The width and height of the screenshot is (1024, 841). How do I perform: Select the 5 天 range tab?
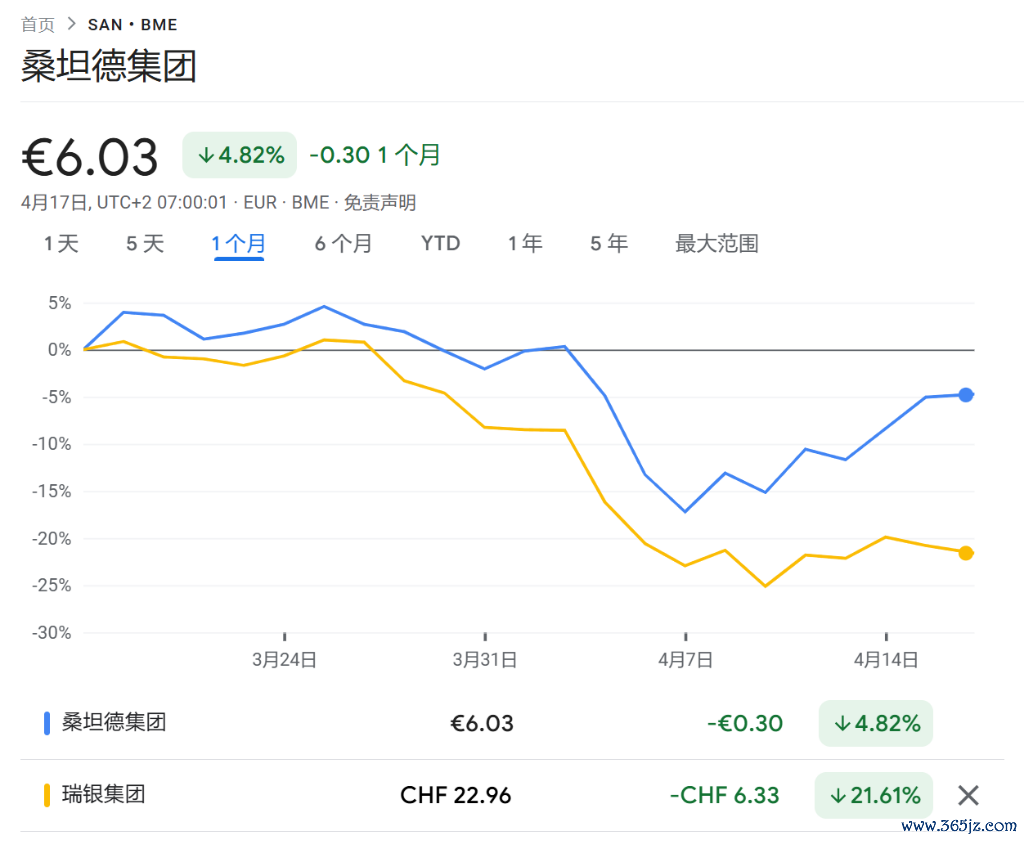tap(145, 244)
